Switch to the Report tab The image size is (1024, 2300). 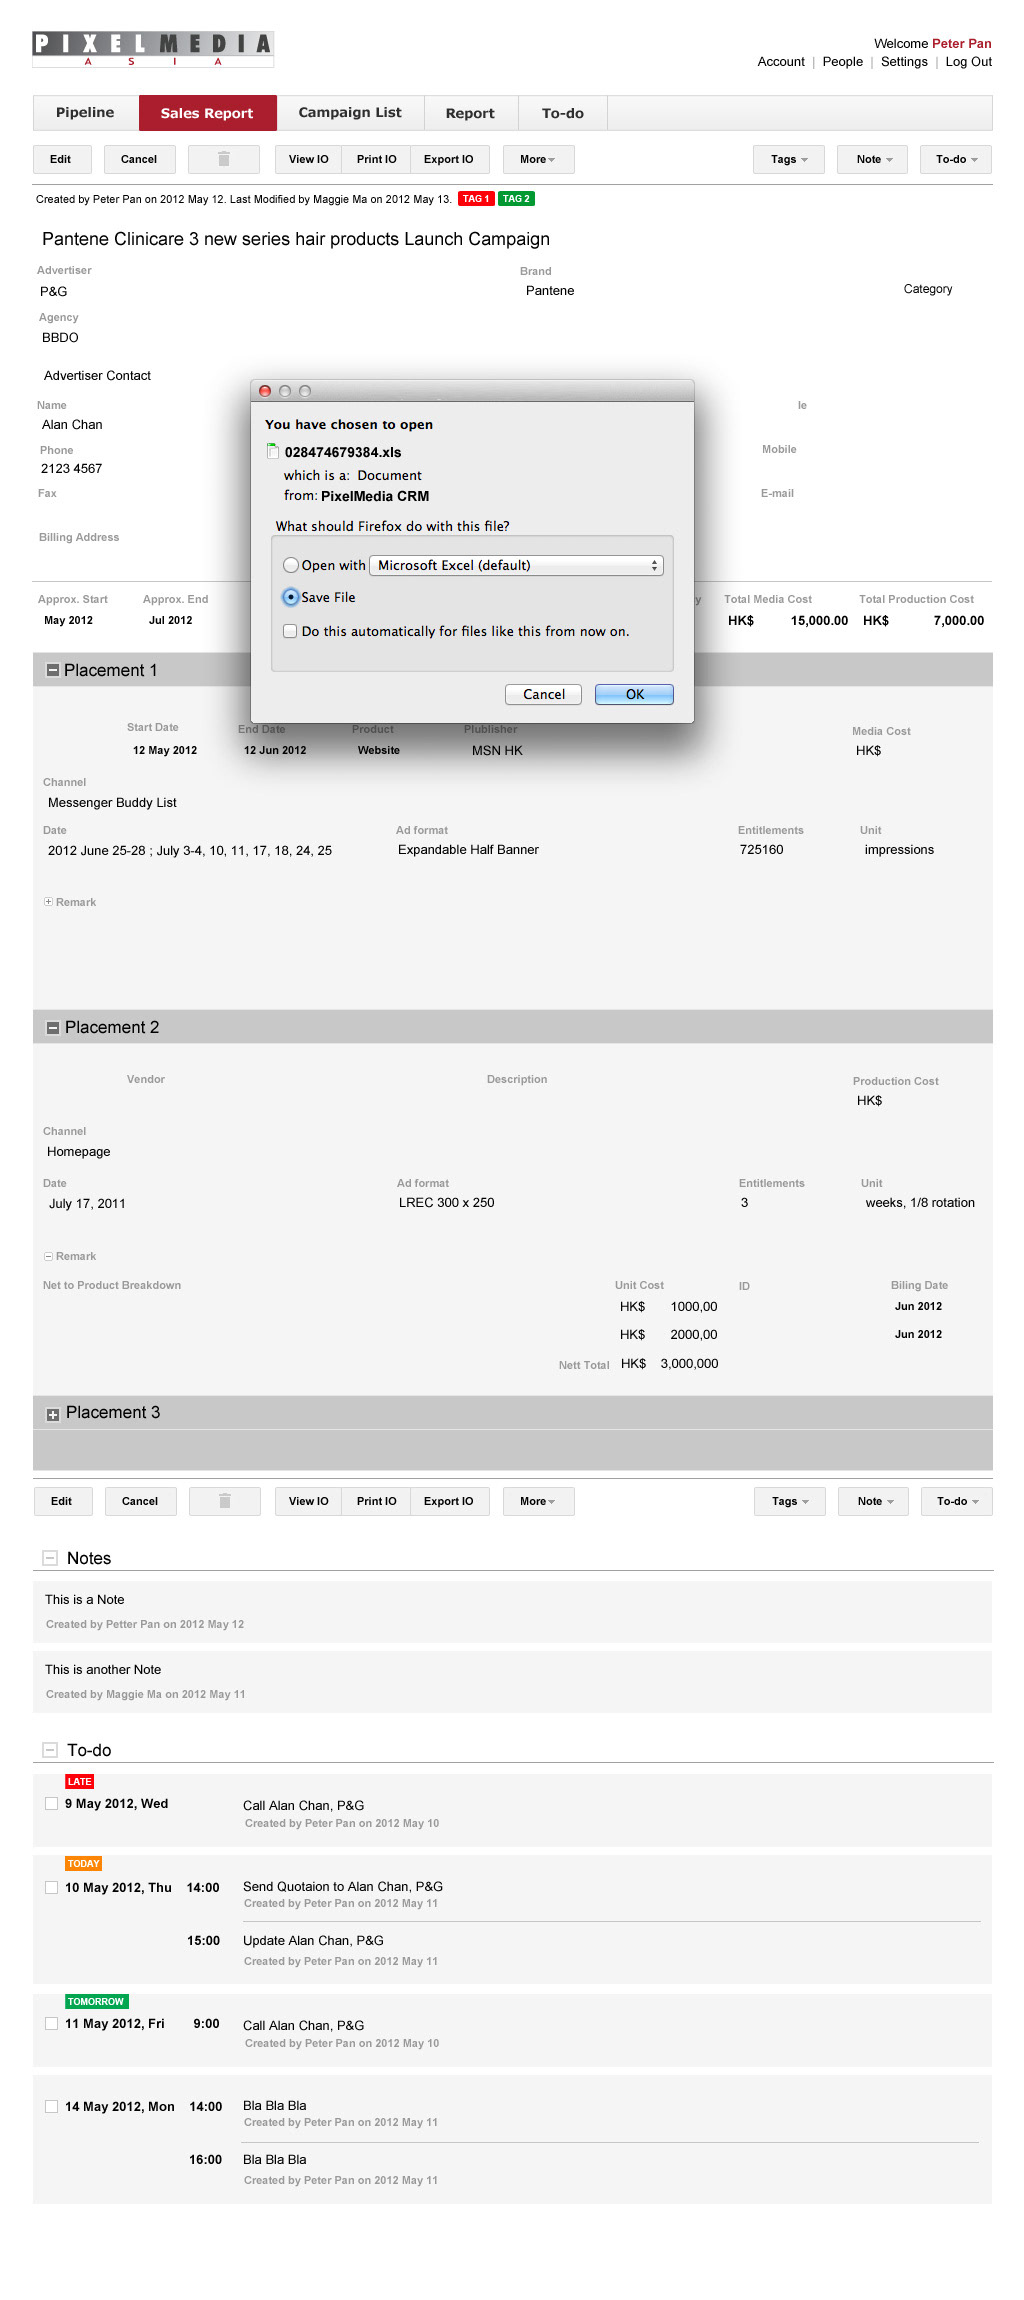point(470,113)
